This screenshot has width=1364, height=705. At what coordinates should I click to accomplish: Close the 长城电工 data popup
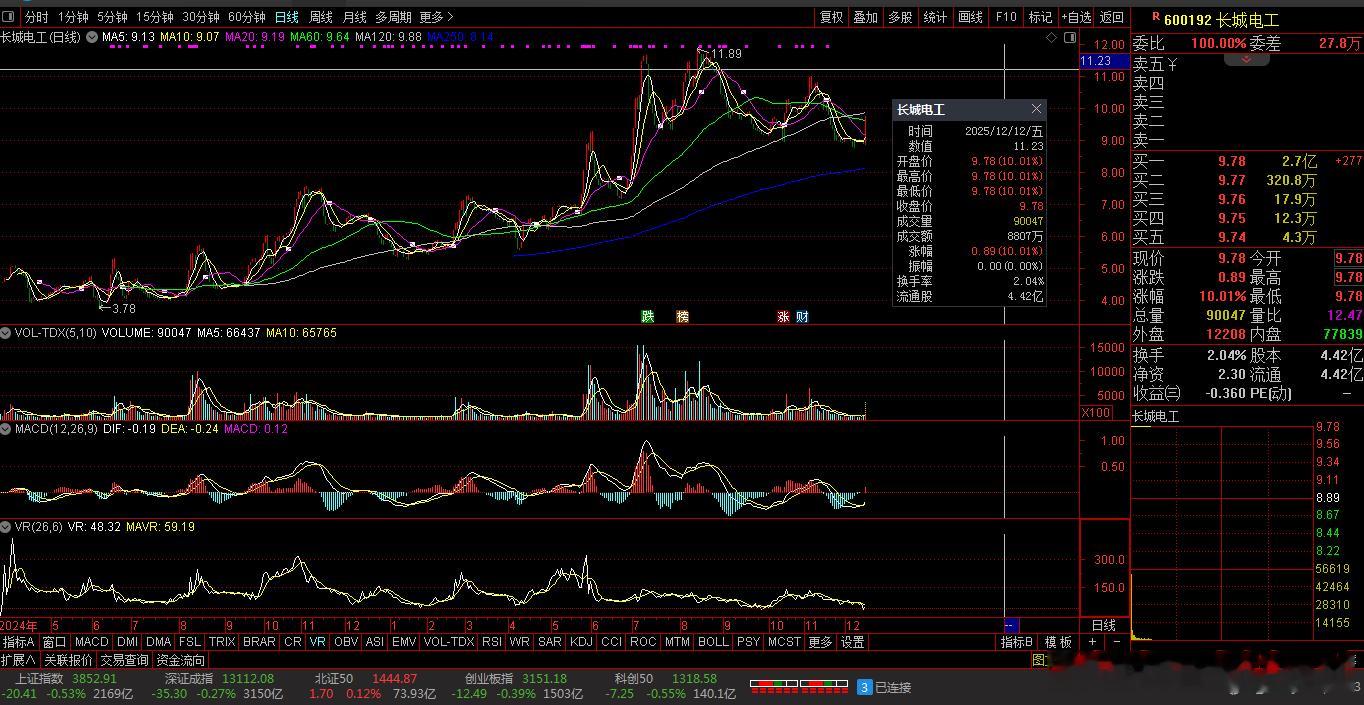1036,109
